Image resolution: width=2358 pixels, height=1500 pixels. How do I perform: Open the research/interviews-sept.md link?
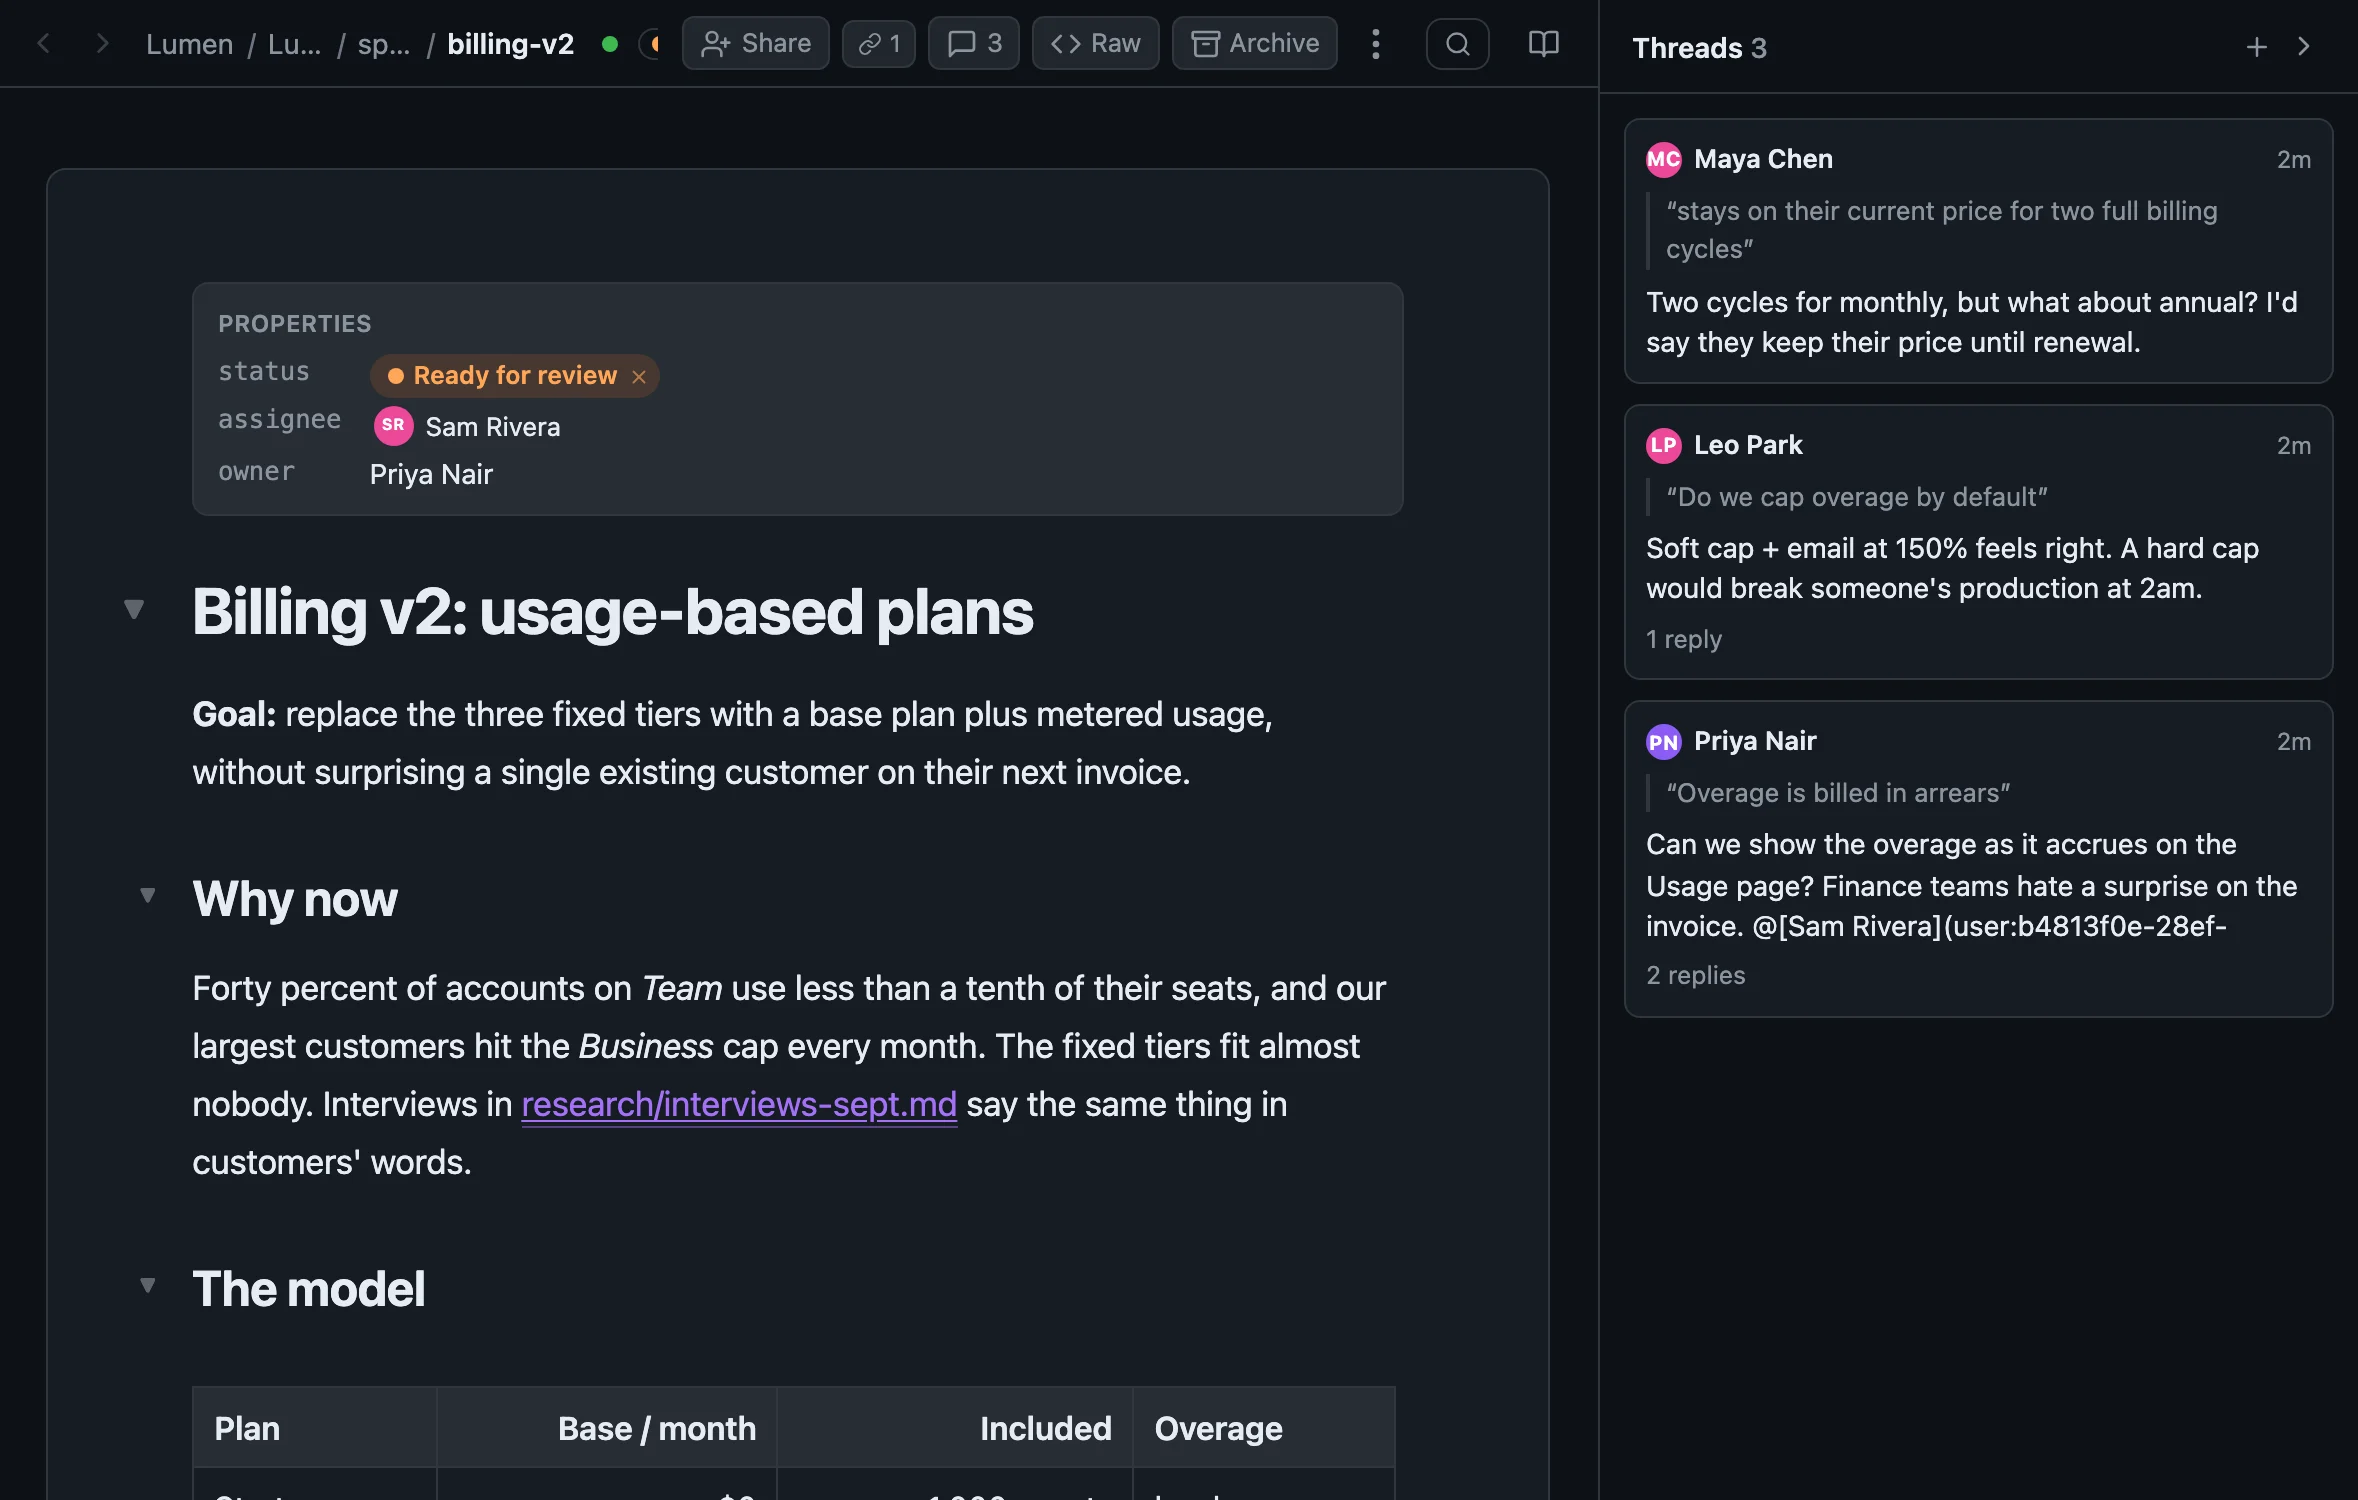[x=739, y=1104]
